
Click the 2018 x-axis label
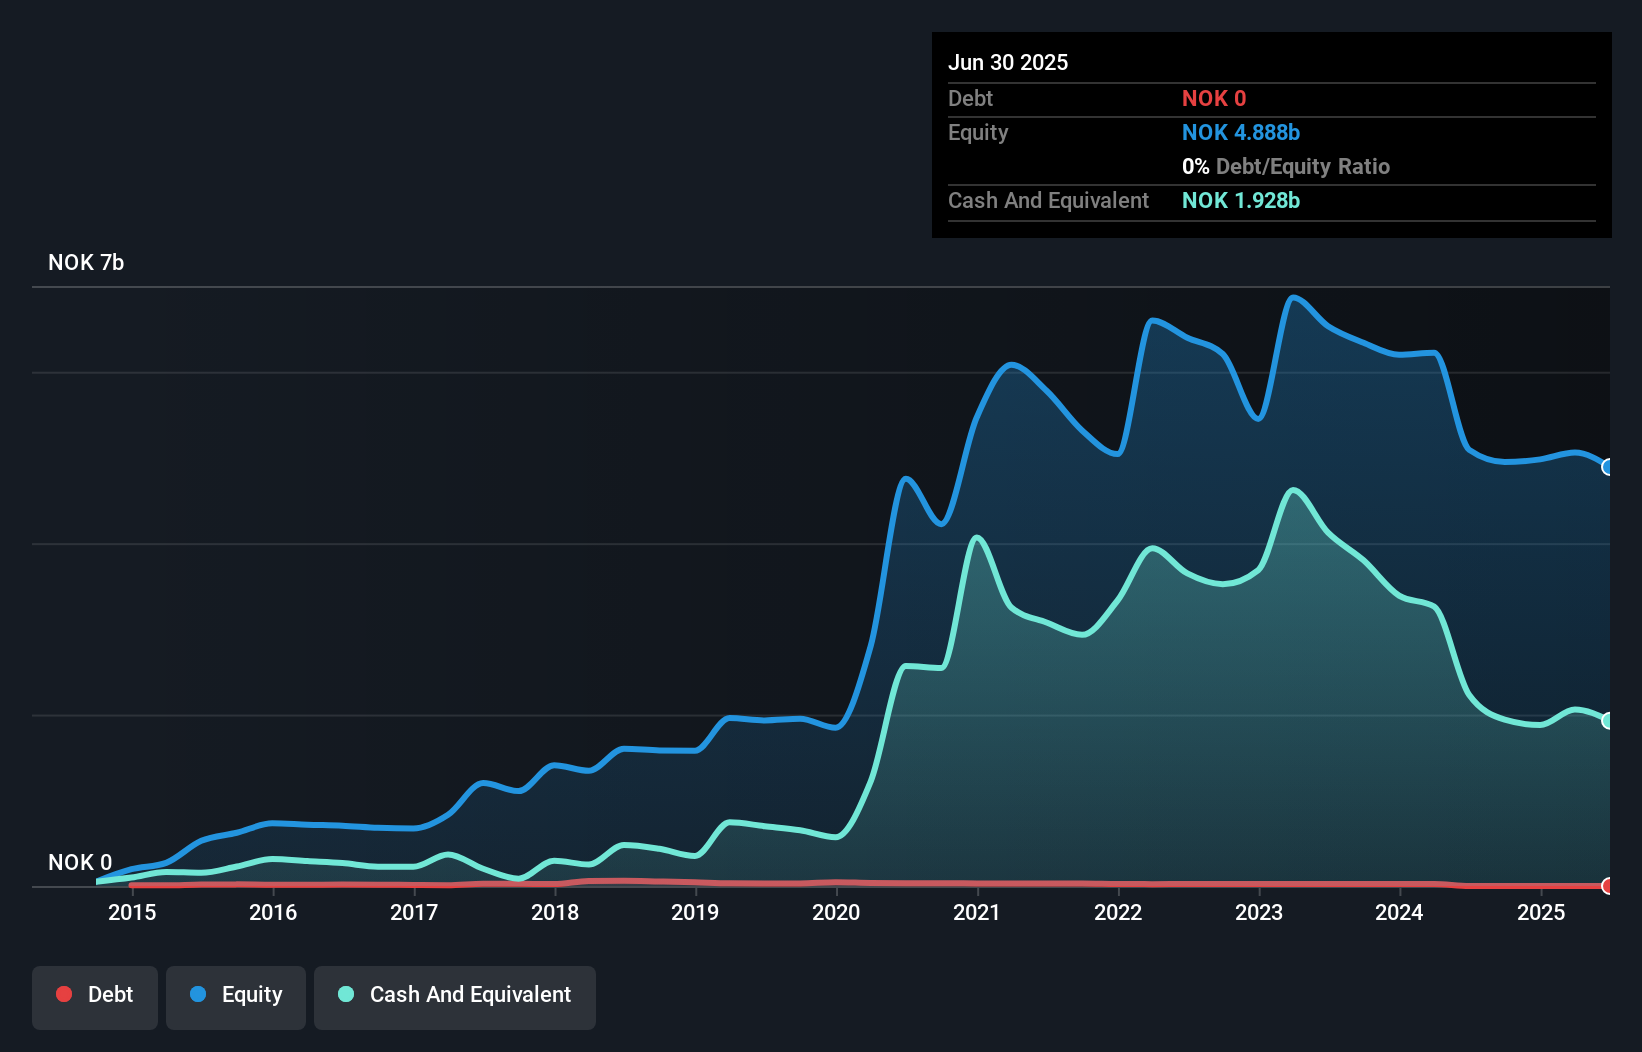555,912
